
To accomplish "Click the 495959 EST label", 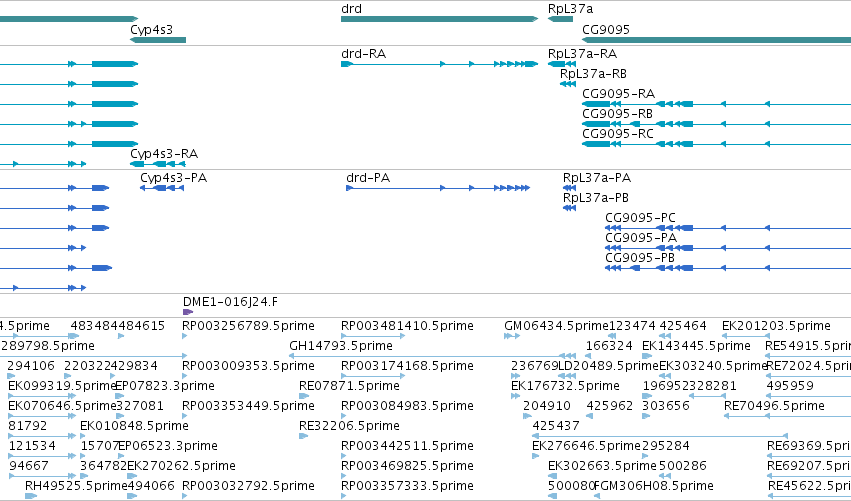I will click(x=790, y=386).
